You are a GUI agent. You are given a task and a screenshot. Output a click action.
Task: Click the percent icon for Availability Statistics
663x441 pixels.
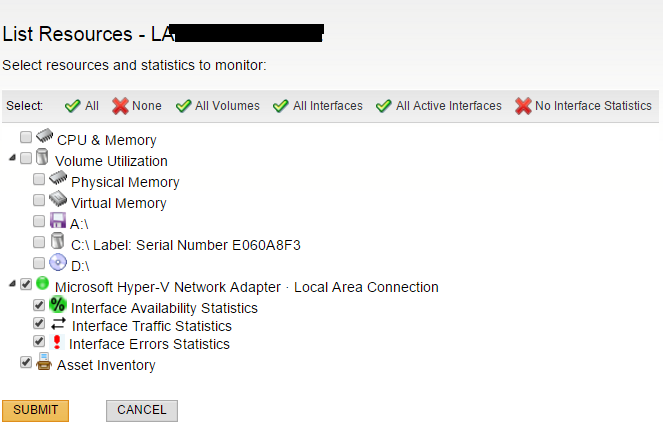[57, 305]
